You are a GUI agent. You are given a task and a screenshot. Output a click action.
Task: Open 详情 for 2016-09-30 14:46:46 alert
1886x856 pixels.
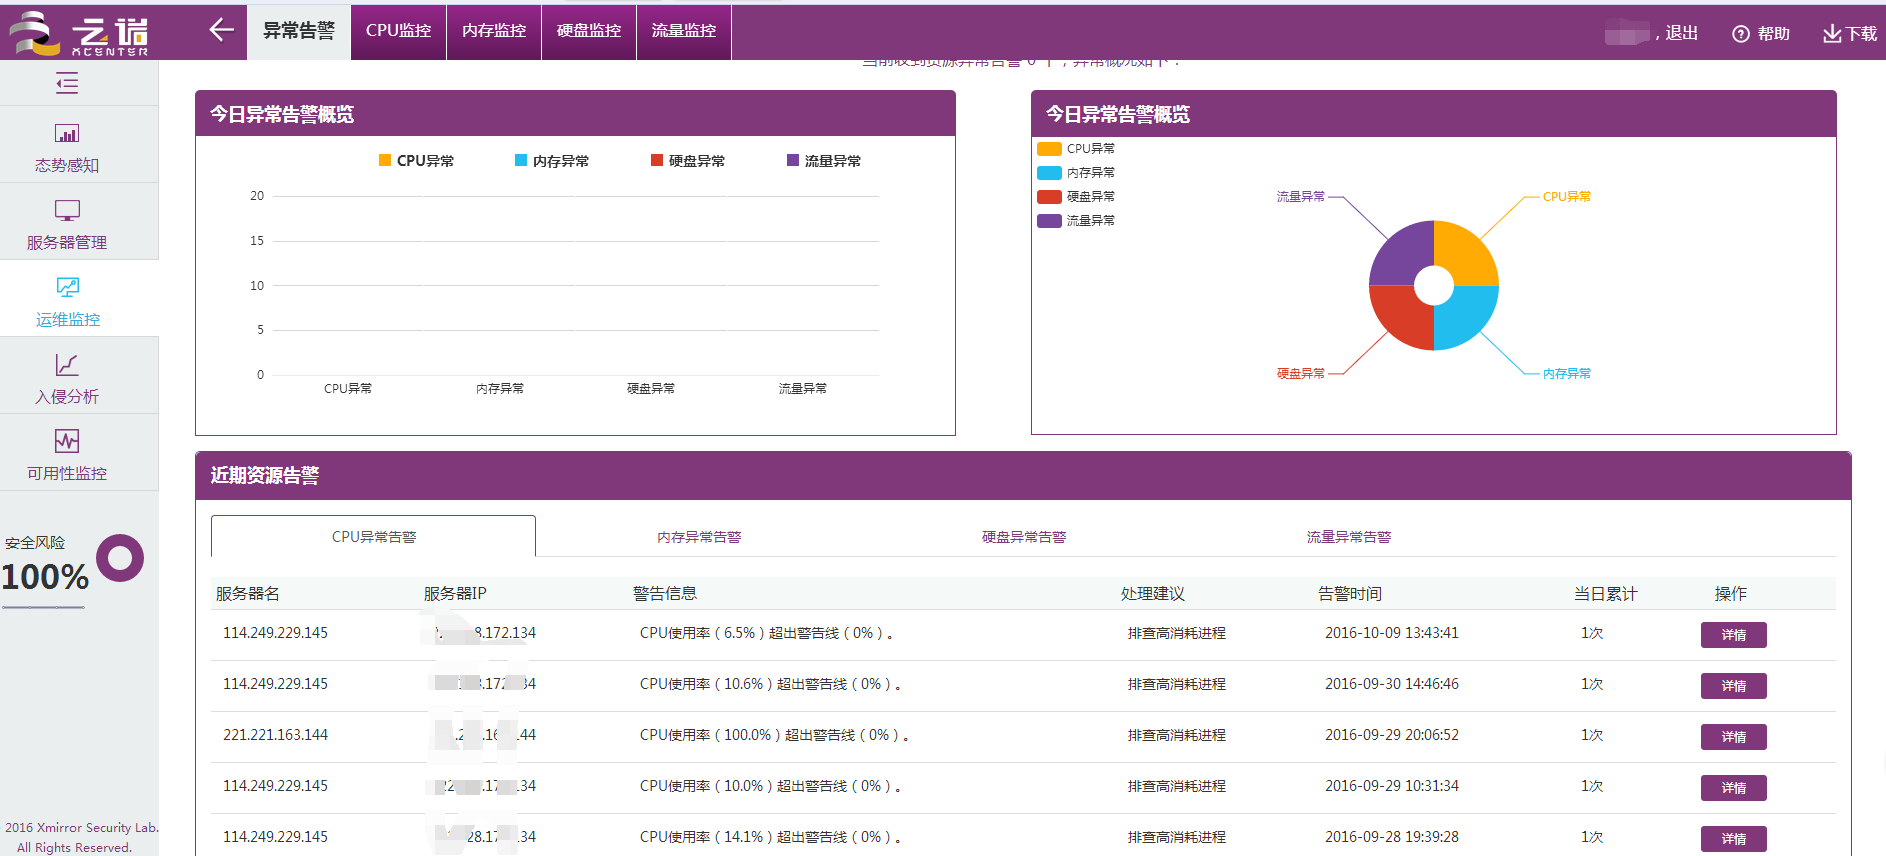(x=1733, y=686)
